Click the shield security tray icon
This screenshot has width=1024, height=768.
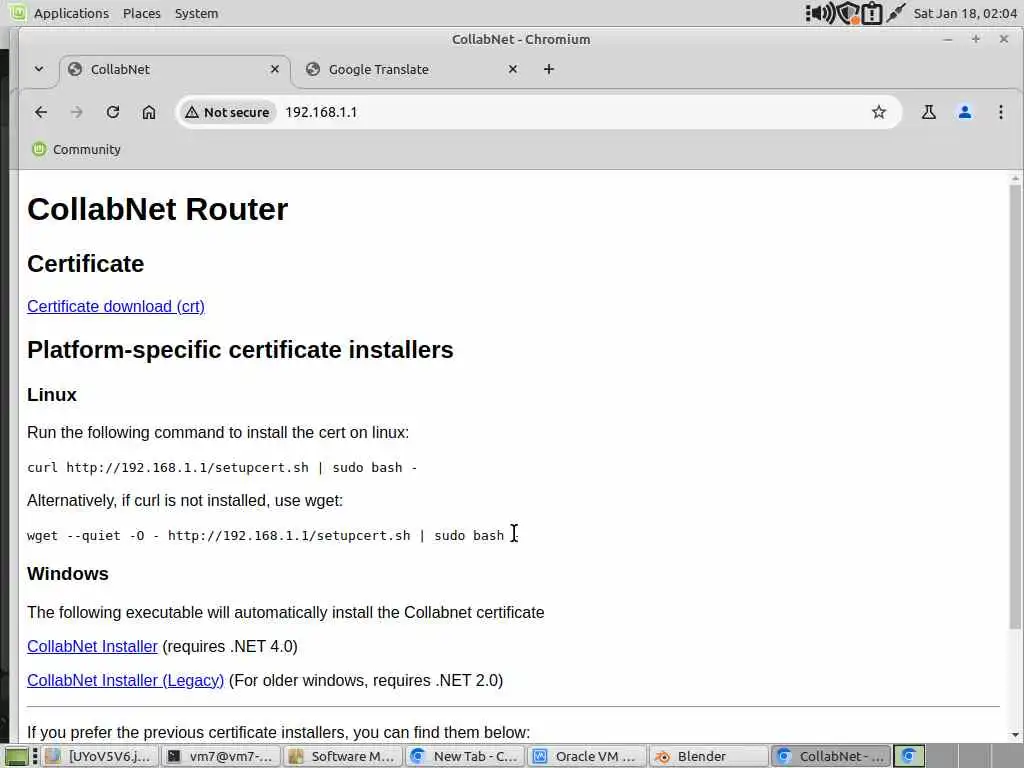pos(848,13)
